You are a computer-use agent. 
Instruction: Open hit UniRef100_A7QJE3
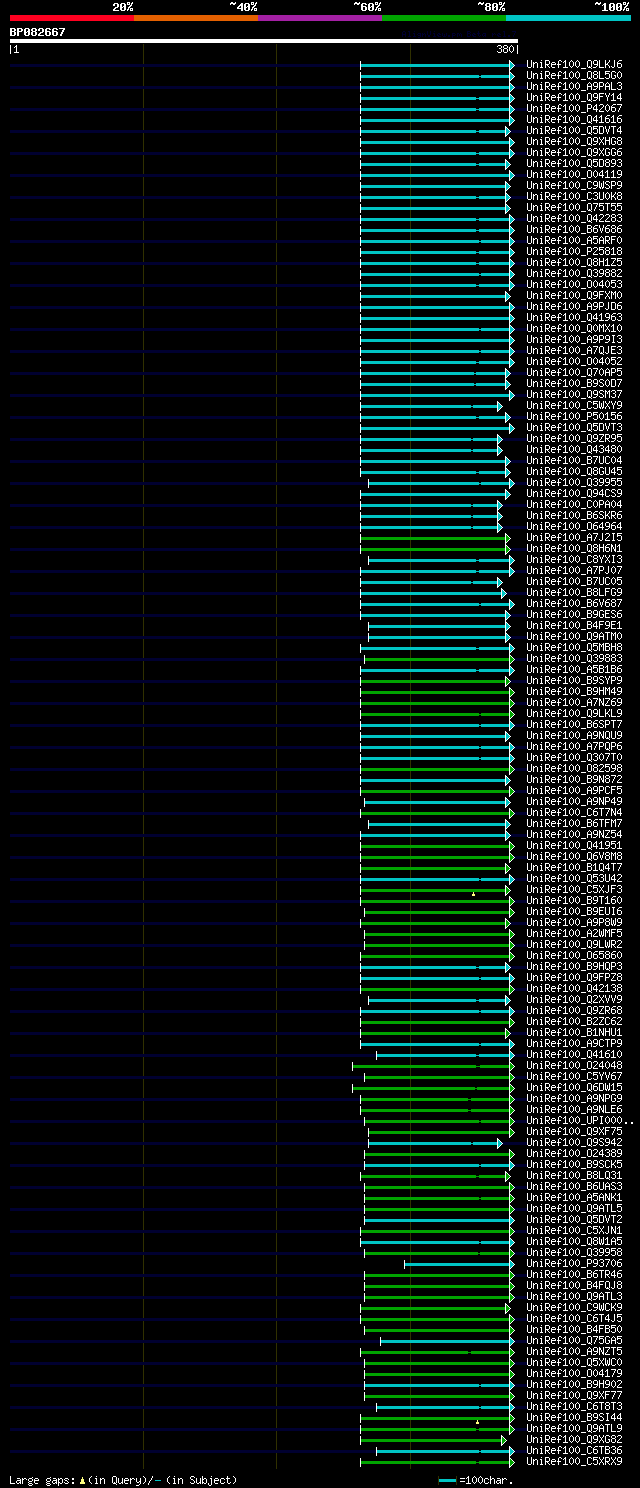(574, 351)
